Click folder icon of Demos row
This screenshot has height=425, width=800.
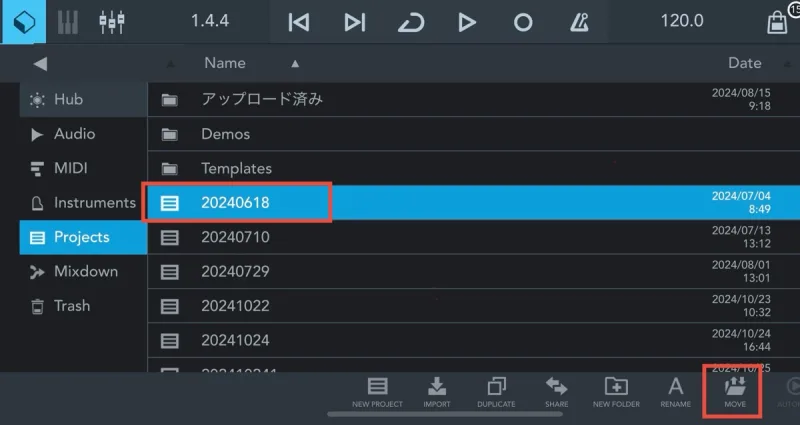pyautogui.click(x=169, y=135)
